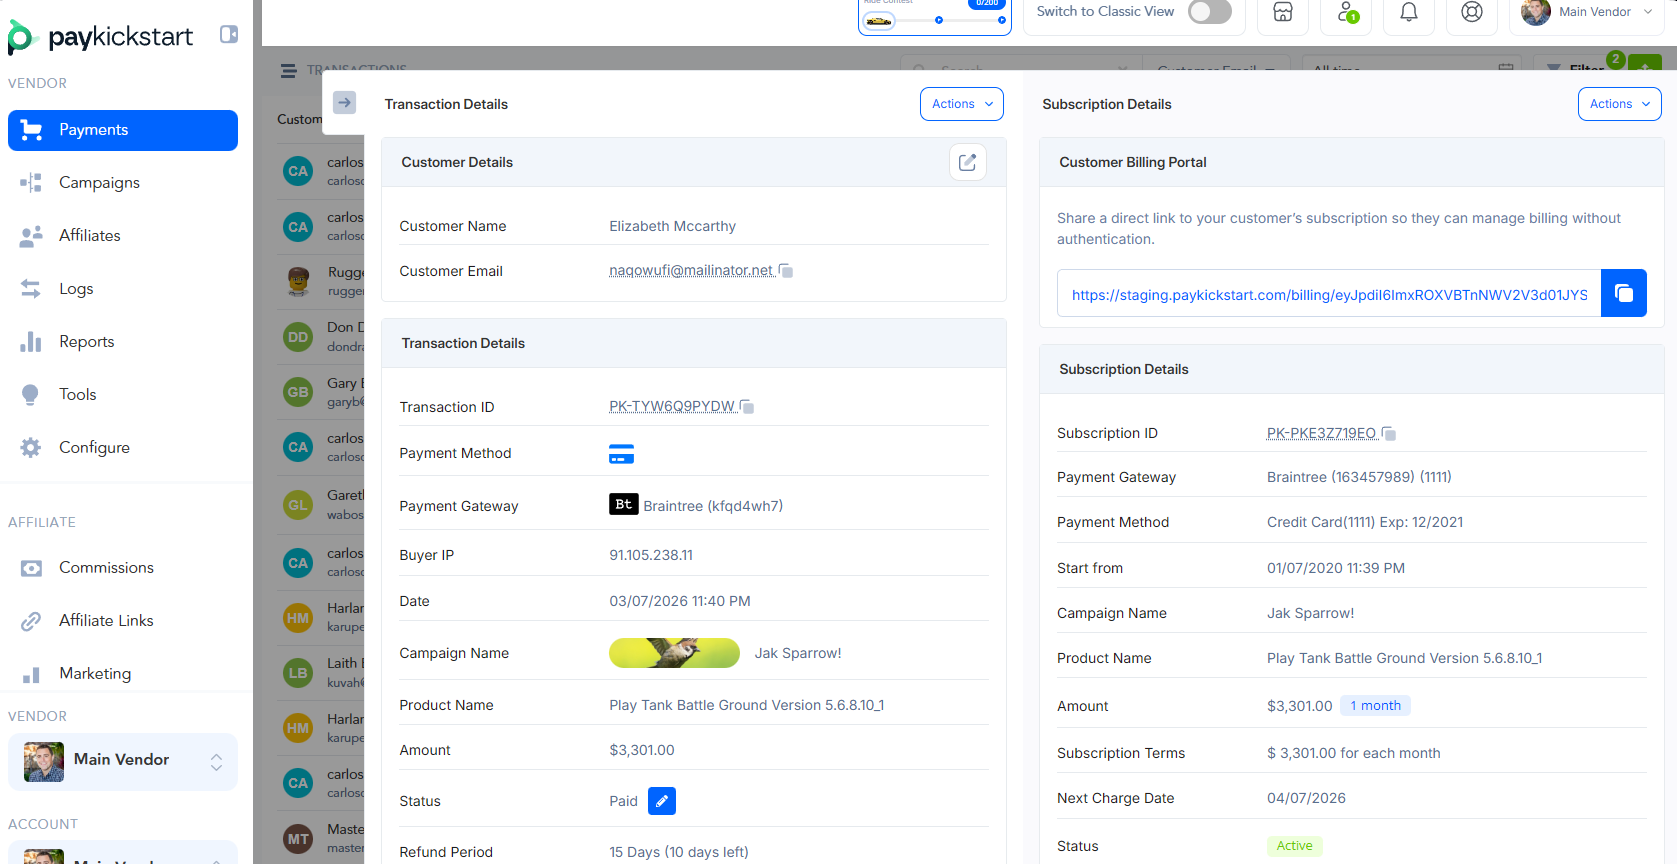Open the Subscription Details Actions dropdown

click(1620, 104)
